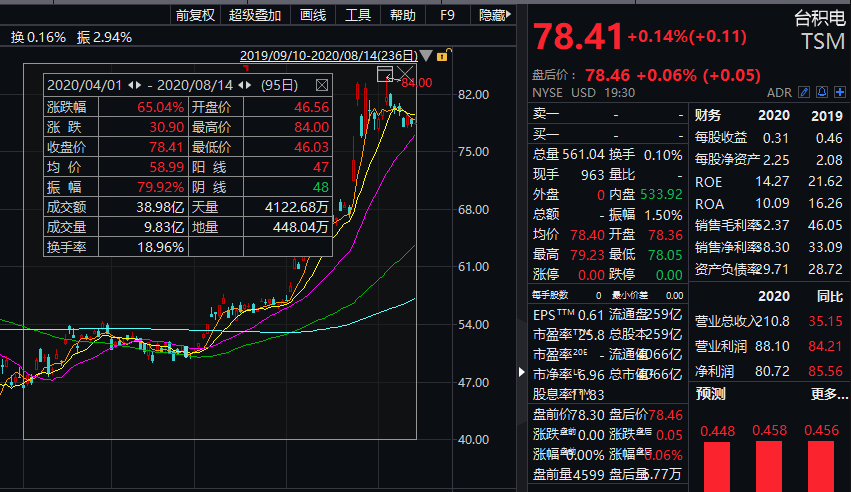Screen dimensions: 851x492
Task: Click the 振幅 79.92% cell
Action: click(x=116, y=187)
